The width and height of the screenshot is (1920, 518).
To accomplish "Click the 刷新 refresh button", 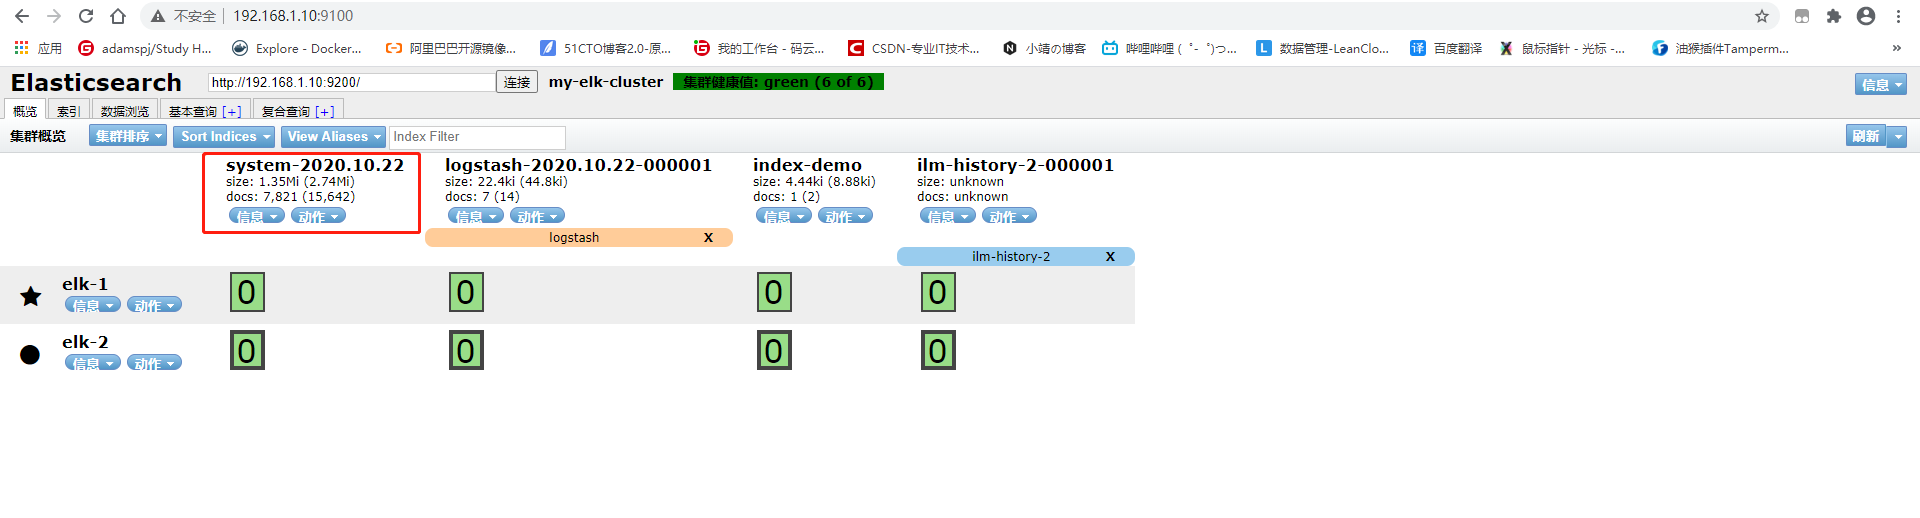I will [1865, 136].
